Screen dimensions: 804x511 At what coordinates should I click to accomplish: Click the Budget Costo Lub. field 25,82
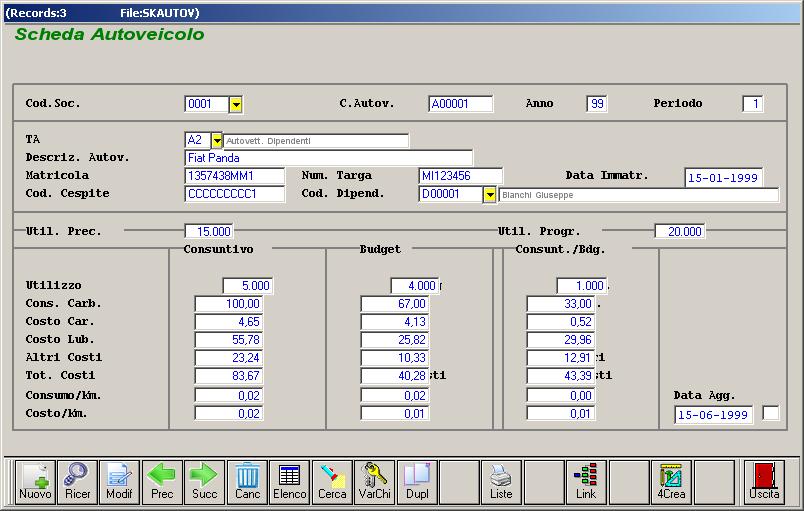(395, 339)
